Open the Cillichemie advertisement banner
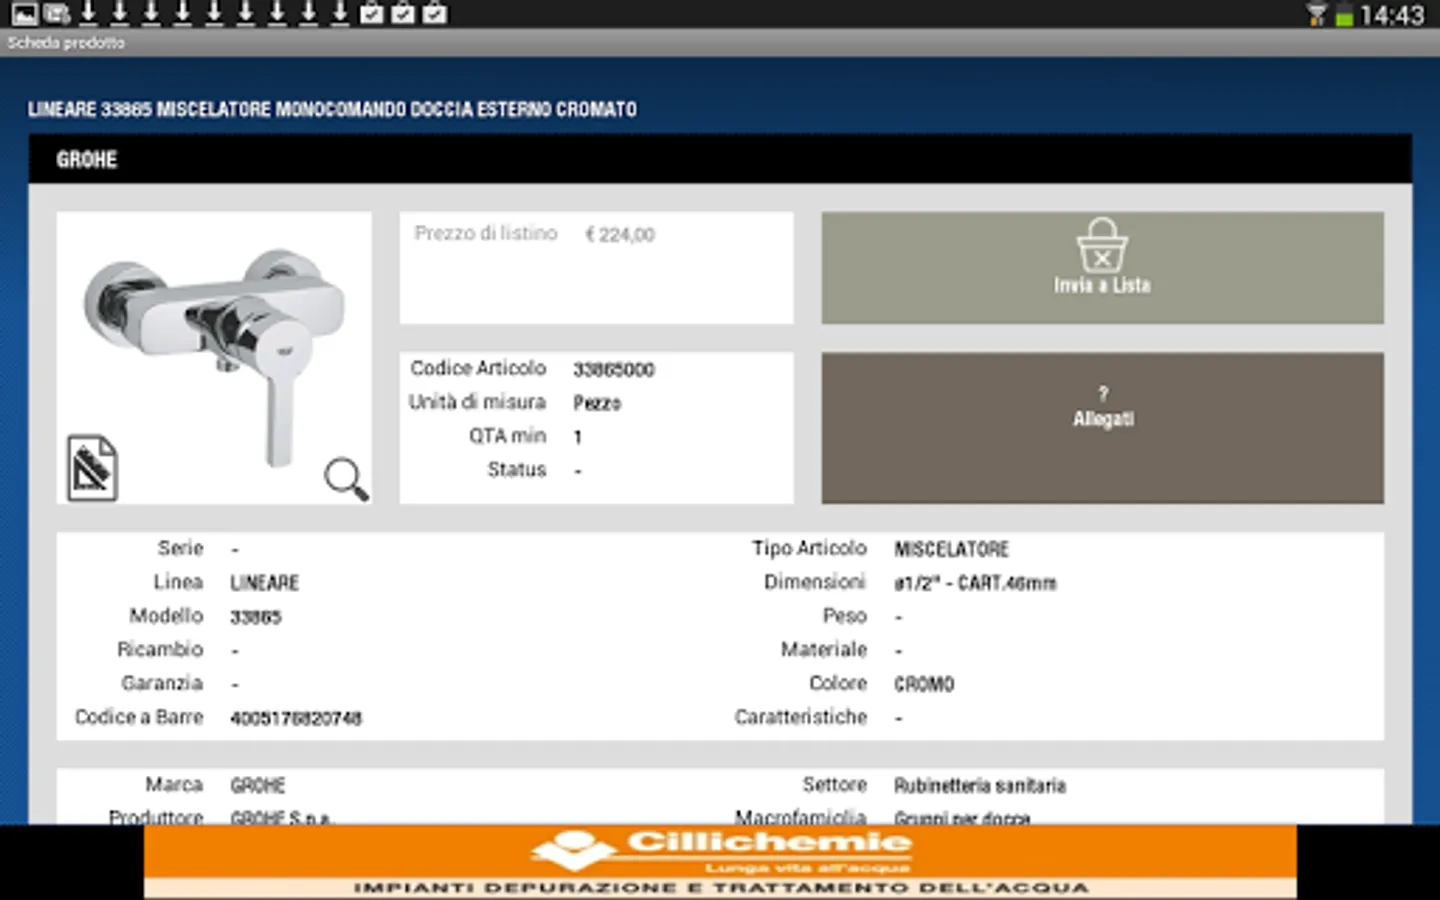Viewport: 1440px width, 900px height. pyautogui.click(x=720, y=862)
